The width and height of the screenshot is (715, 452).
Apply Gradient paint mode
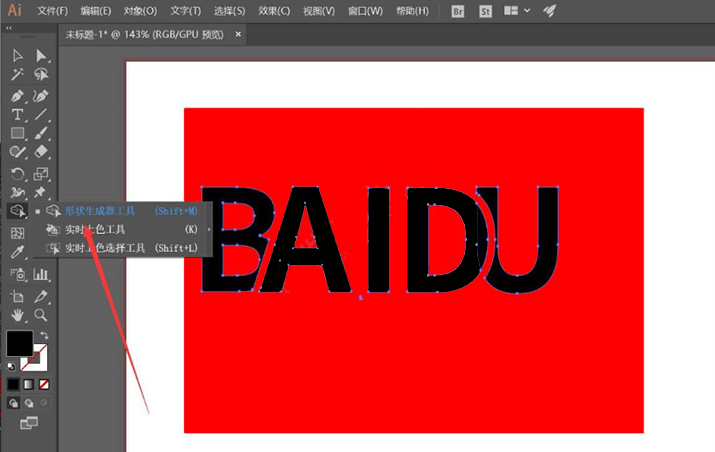tap(29, 384)
